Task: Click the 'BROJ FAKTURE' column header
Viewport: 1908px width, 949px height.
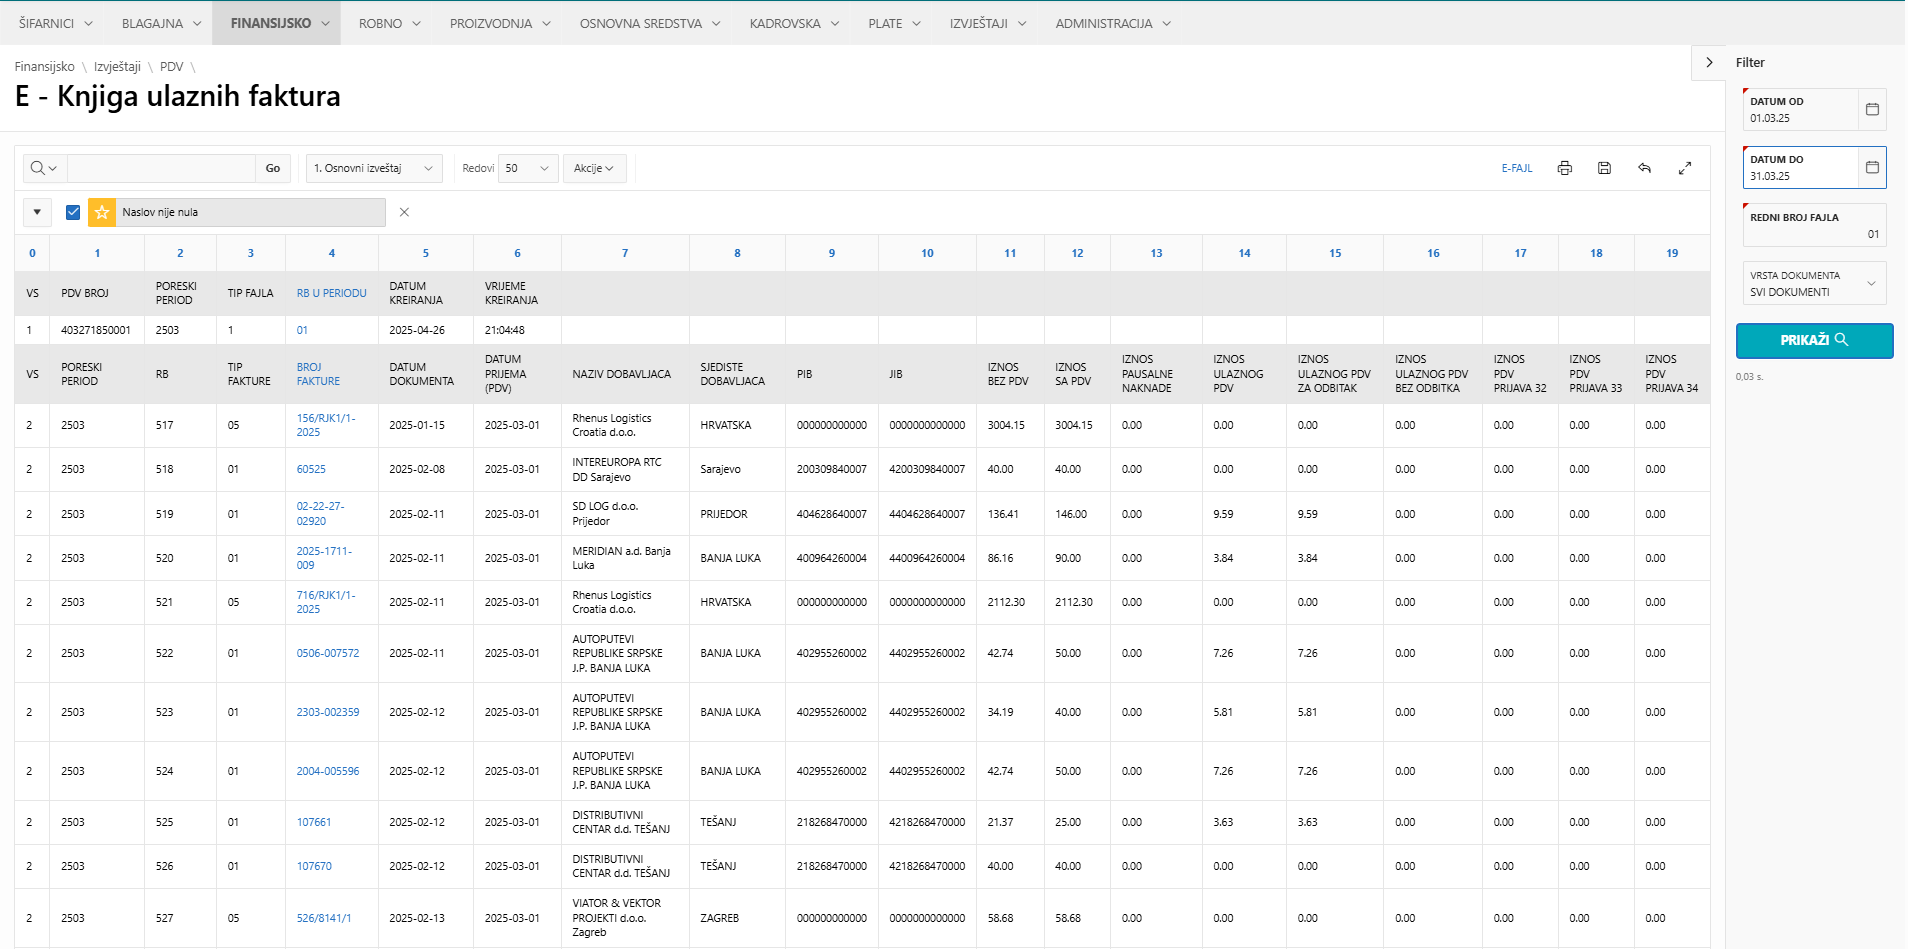Action: tap(318, 374)
